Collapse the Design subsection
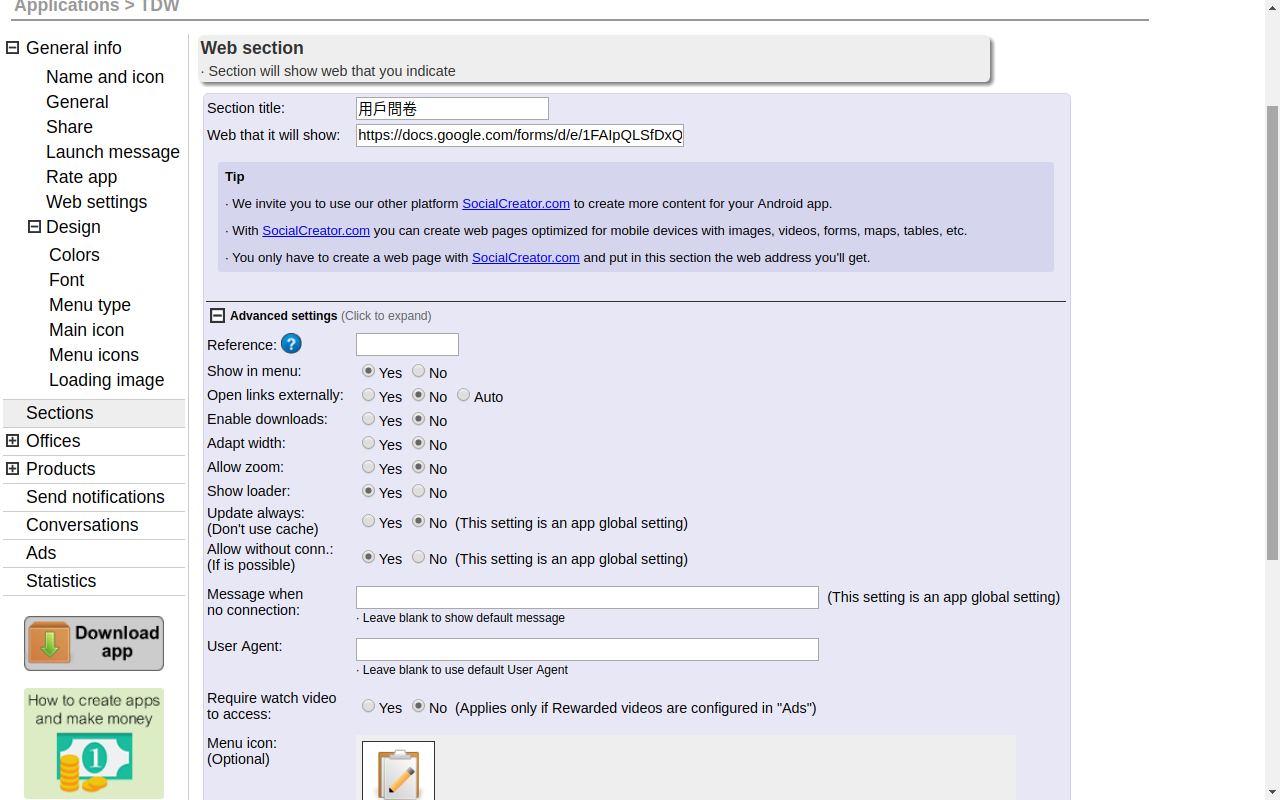Viewport: 1280px width, 800px height. [x=34, y=227]
